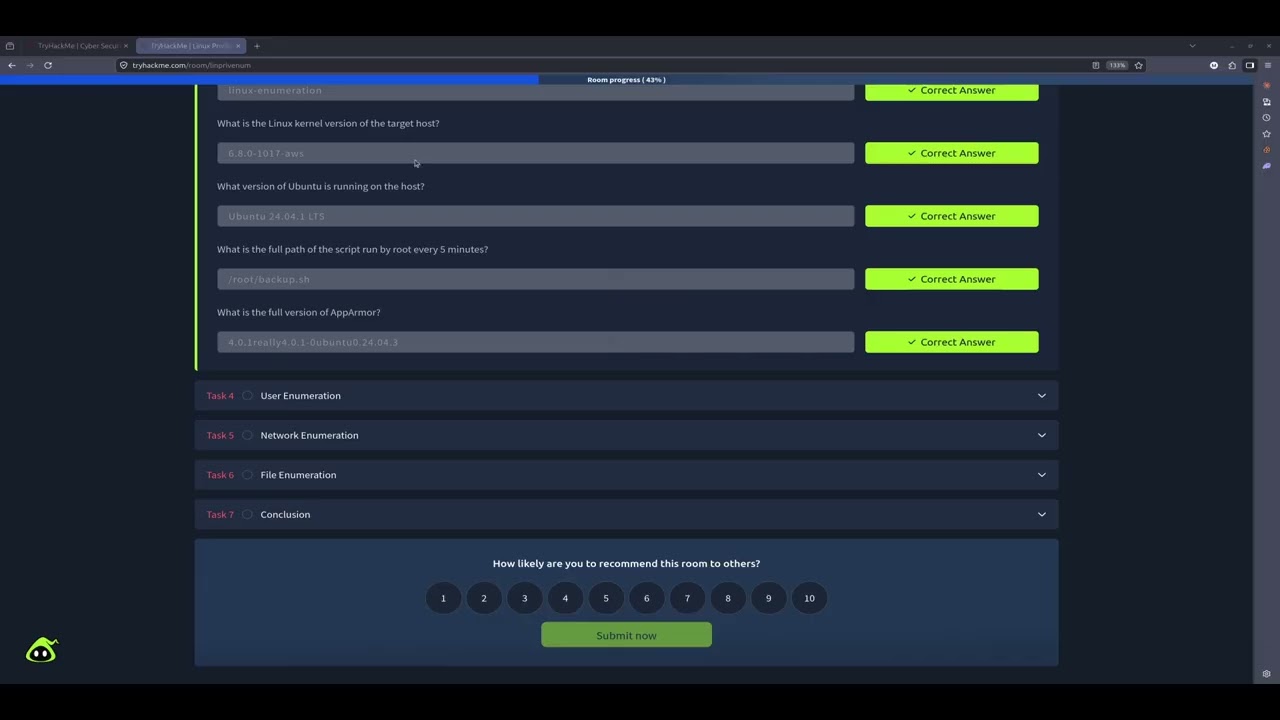Click the kernel version answer field
The image size is (1280, 720).
coord(536,153)
